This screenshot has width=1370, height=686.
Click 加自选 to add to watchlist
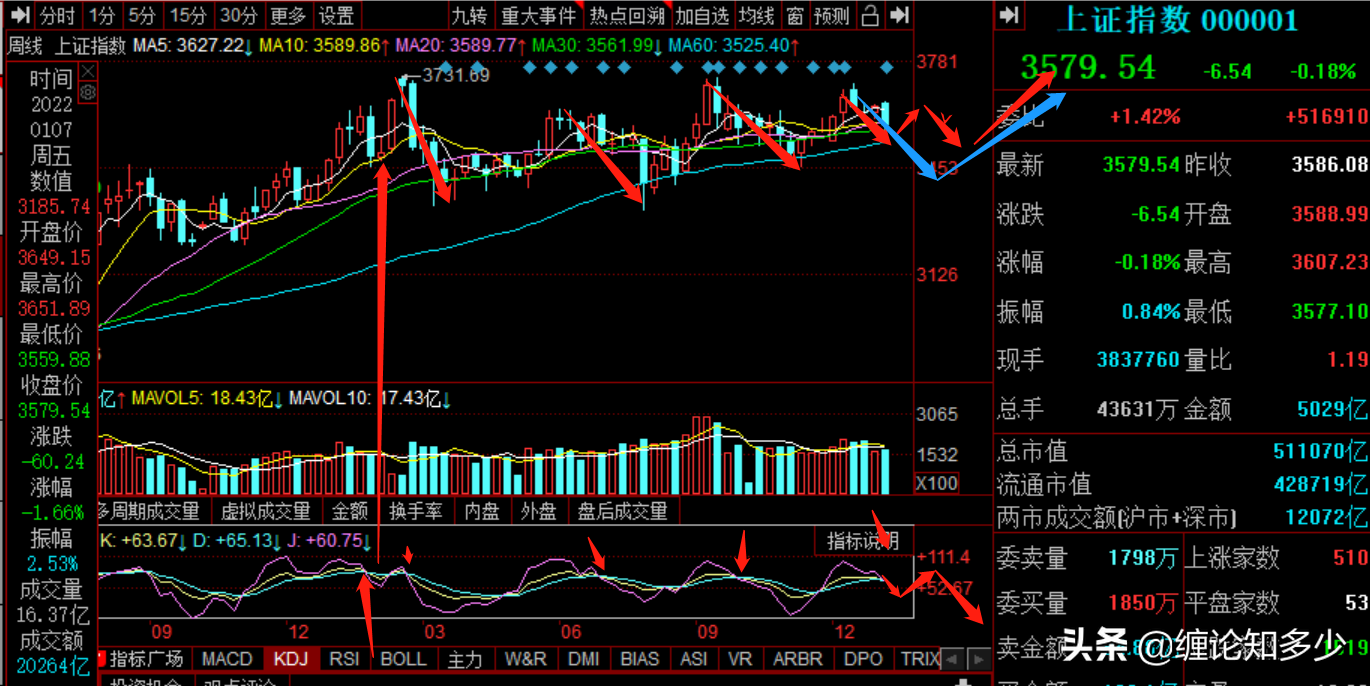click(702, 15)
